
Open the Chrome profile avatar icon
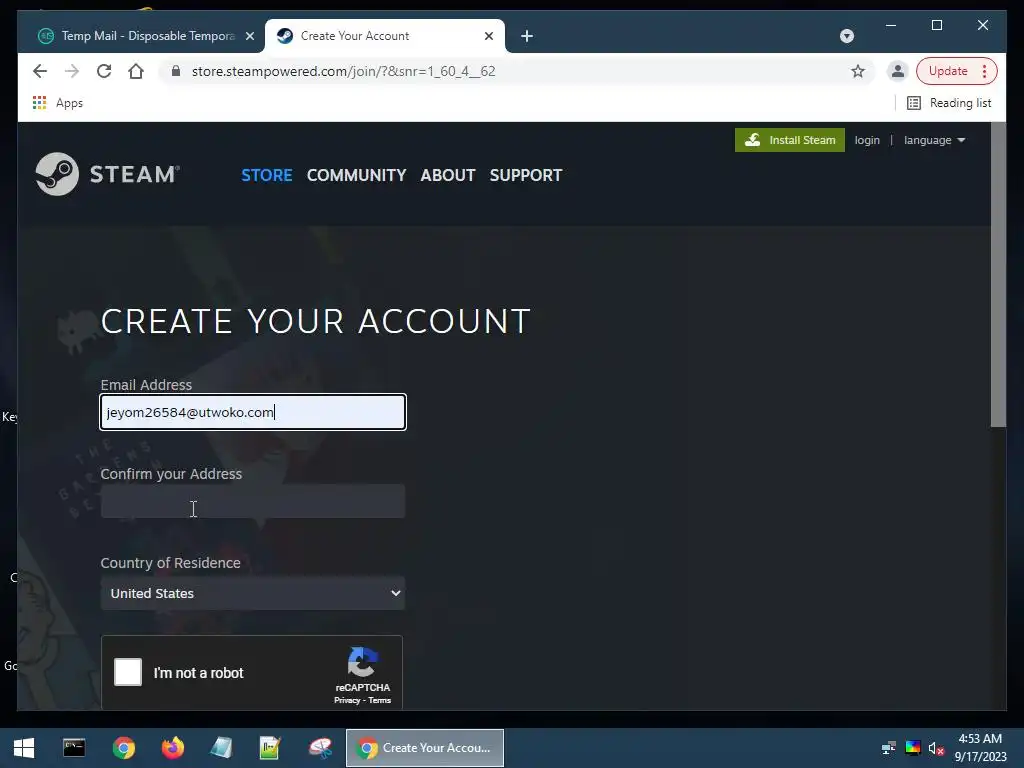(x=898, y=71)
